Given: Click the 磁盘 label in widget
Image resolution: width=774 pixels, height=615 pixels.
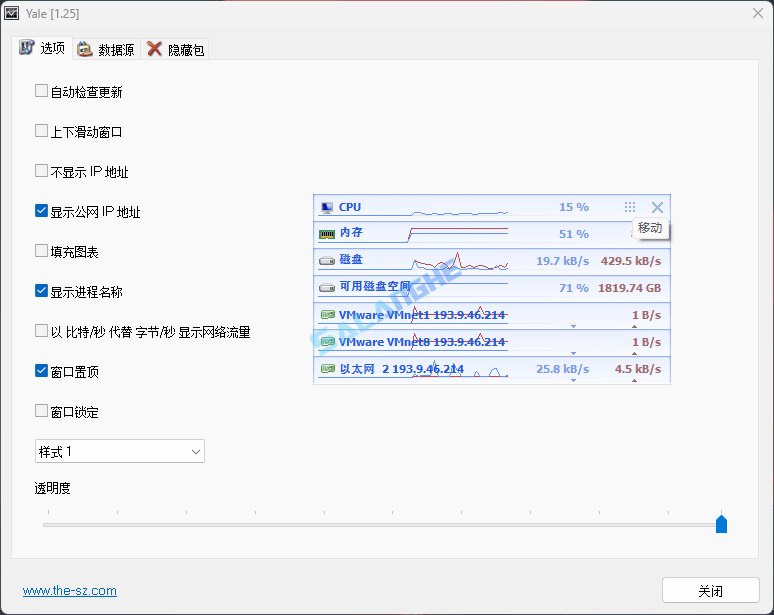Looking at the screenshot, I should (351, 259).
